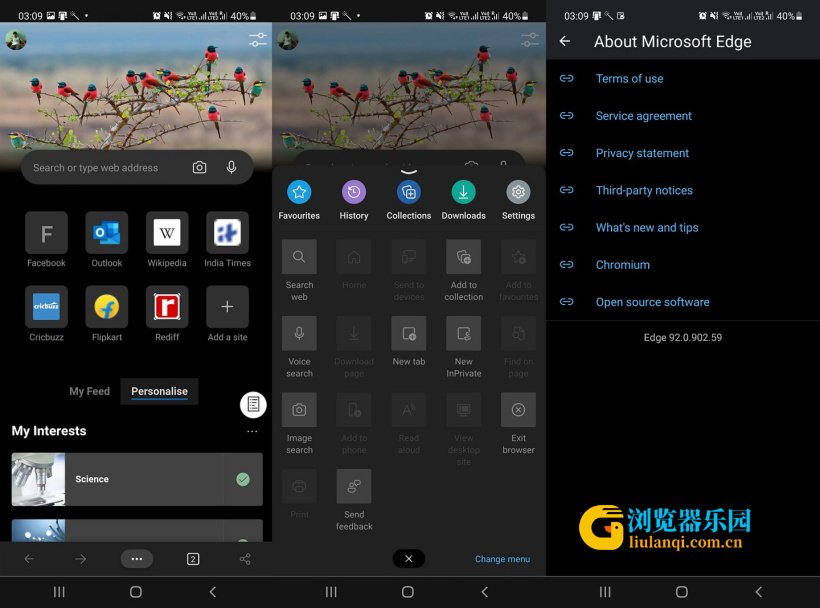This screenshot has height=608, width=820.
Task: Tap Android recents button on left screen
Action: pyautogui.click(x=59, y=592)
